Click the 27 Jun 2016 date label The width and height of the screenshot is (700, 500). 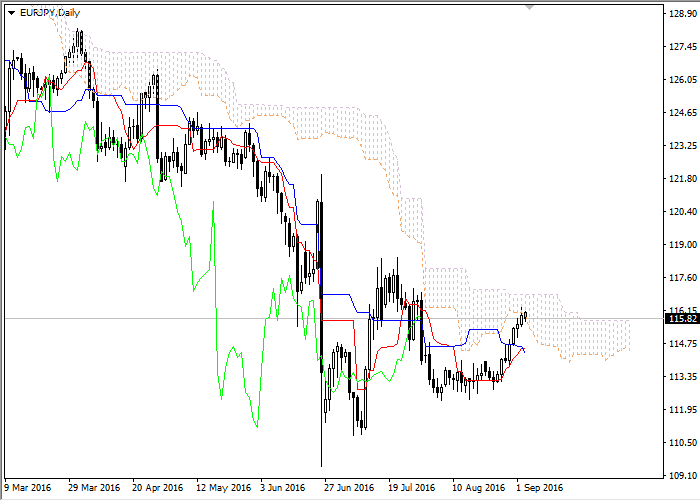[349, 488]
